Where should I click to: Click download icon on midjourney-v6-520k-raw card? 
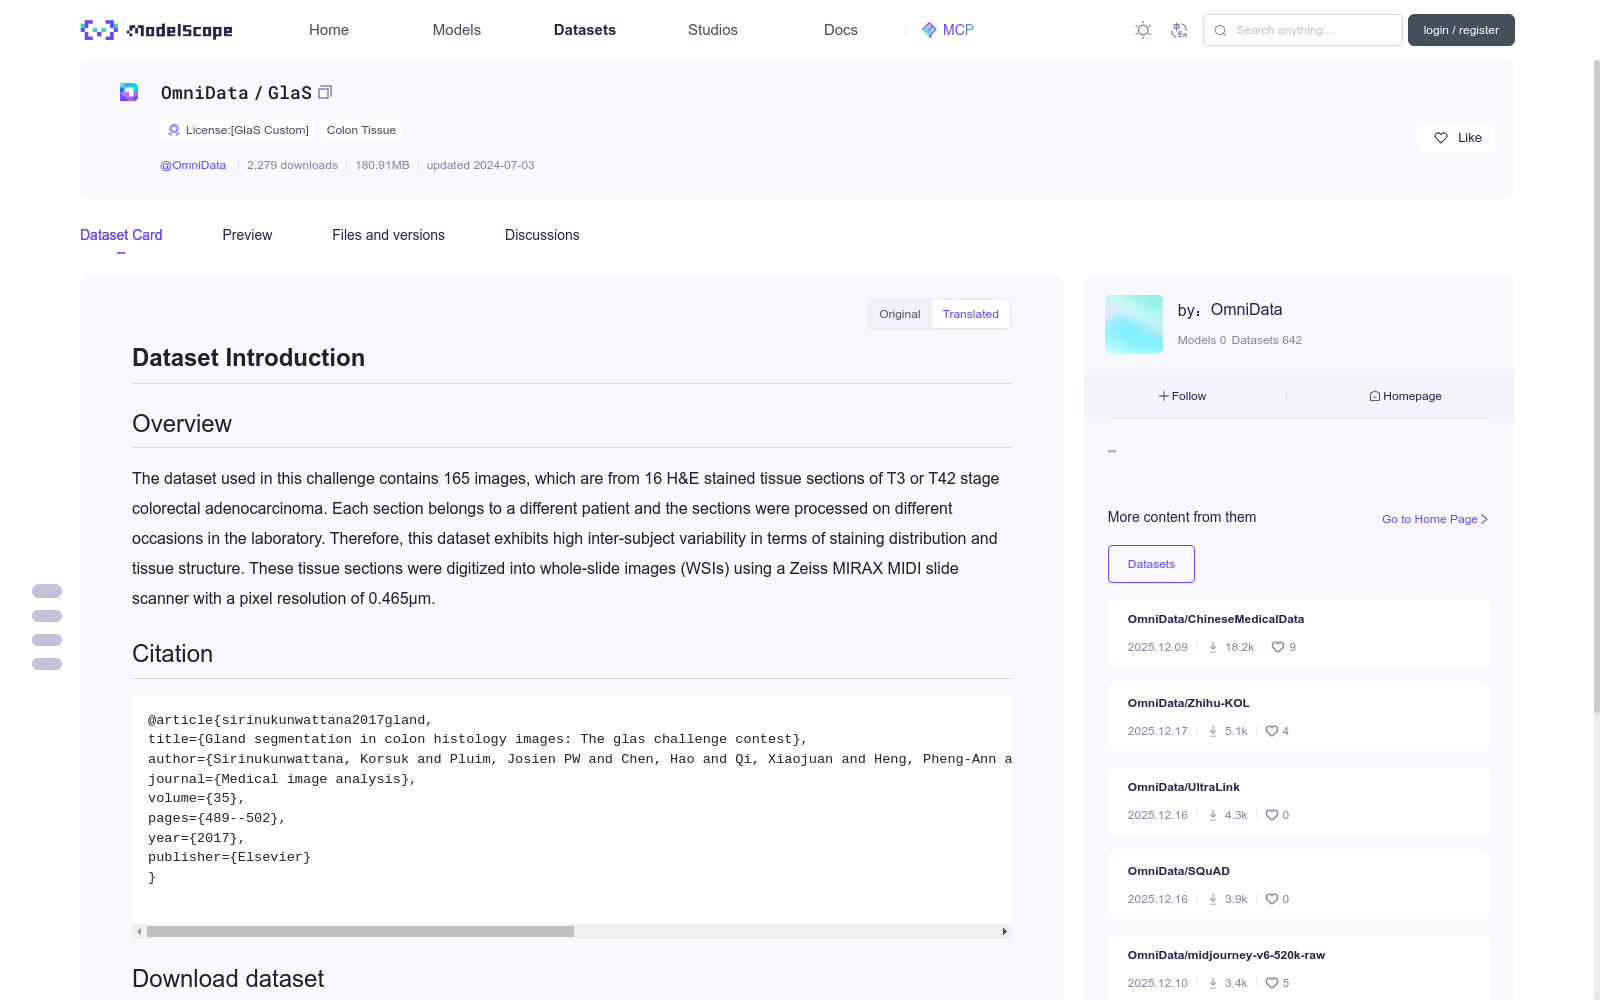[1213, 983]
